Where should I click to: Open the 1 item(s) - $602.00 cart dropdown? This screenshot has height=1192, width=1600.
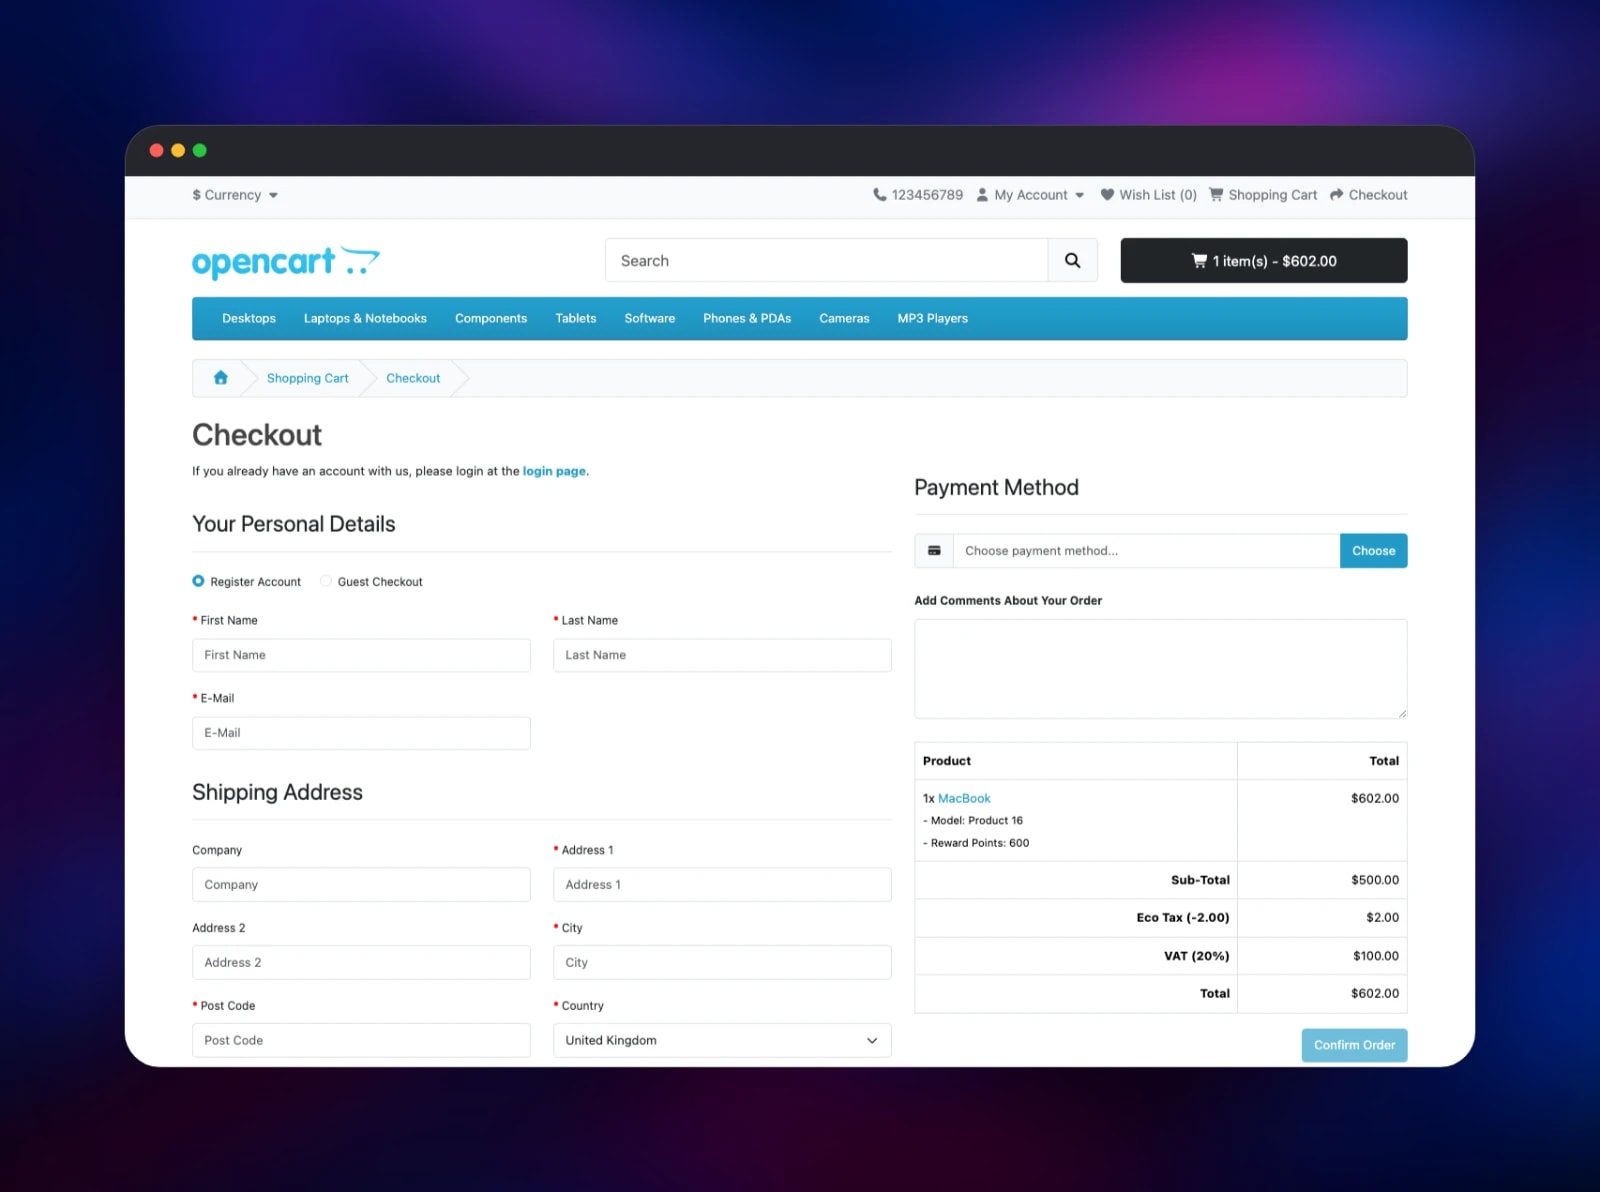[1264, 261]
